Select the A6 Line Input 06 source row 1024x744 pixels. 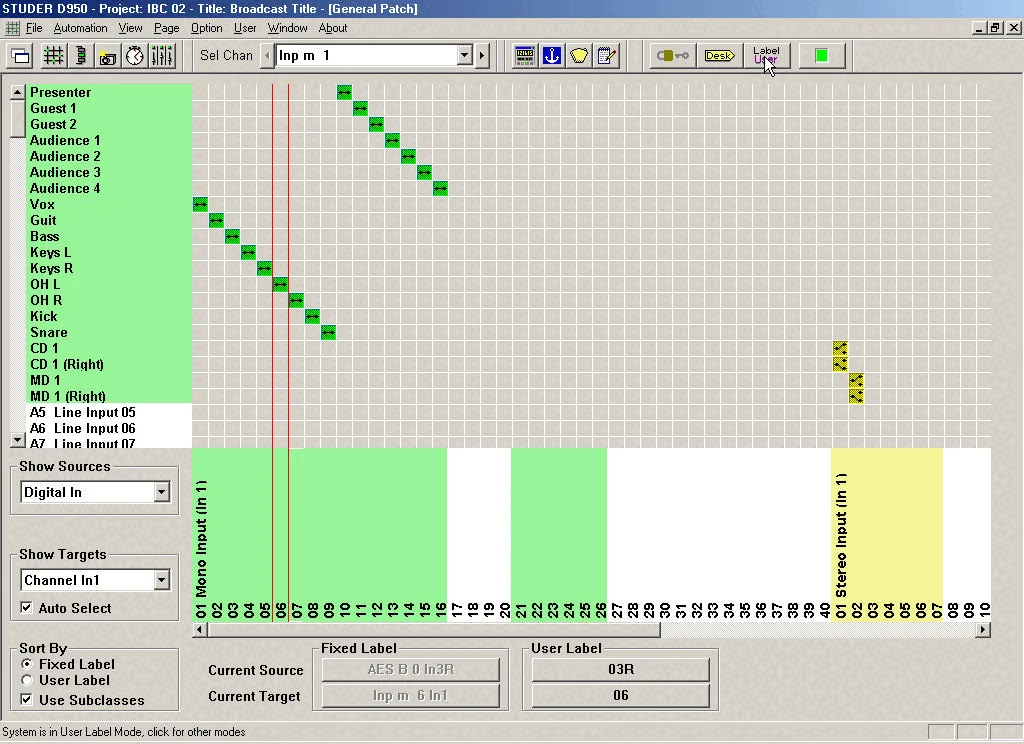pos(109,429)
